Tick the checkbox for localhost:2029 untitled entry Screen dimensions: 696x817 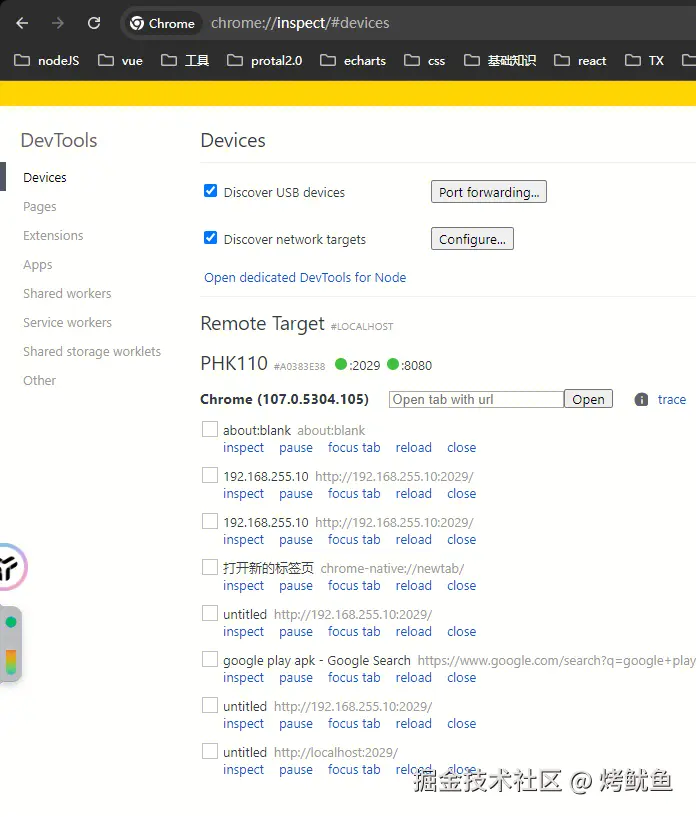(210, 751)
